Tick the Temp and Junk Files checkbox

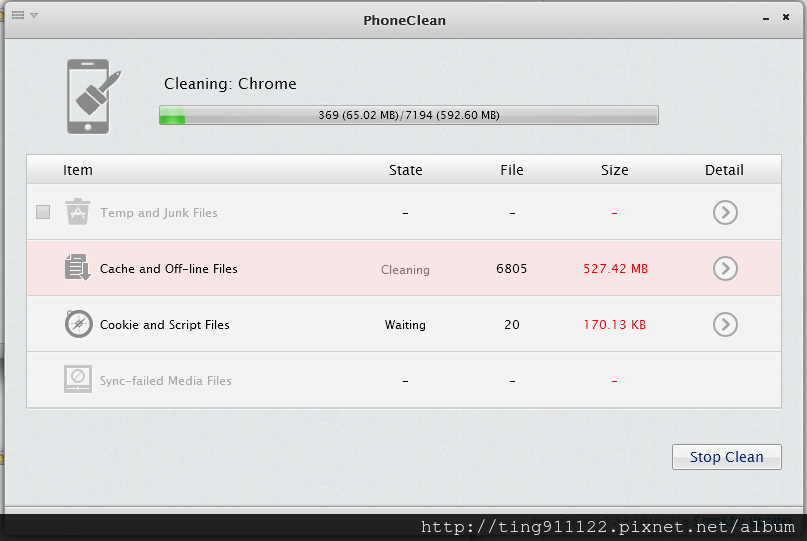(x=43, y=212)
